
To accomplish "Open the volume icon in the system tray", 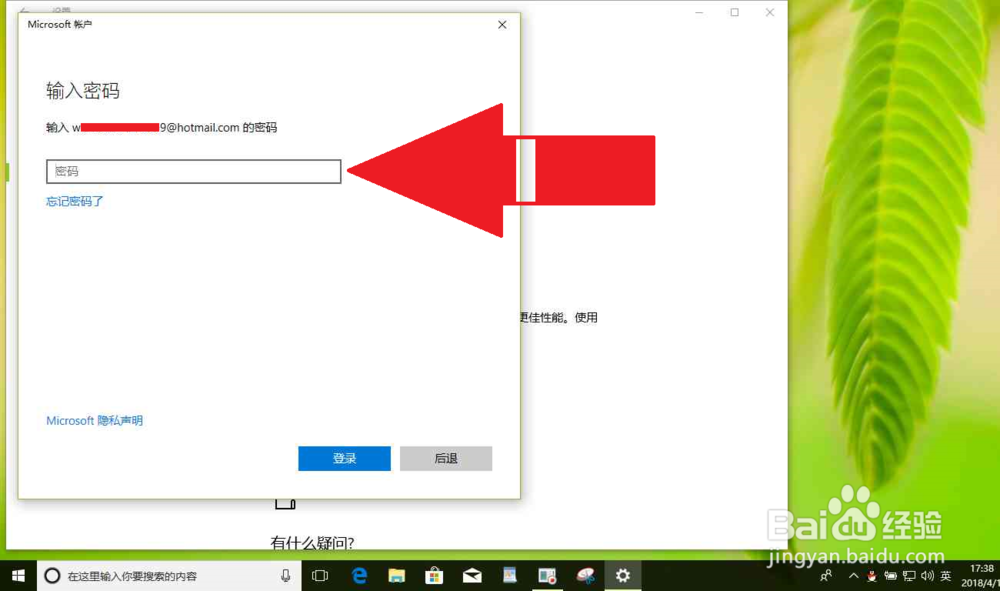I will [927, 576].
